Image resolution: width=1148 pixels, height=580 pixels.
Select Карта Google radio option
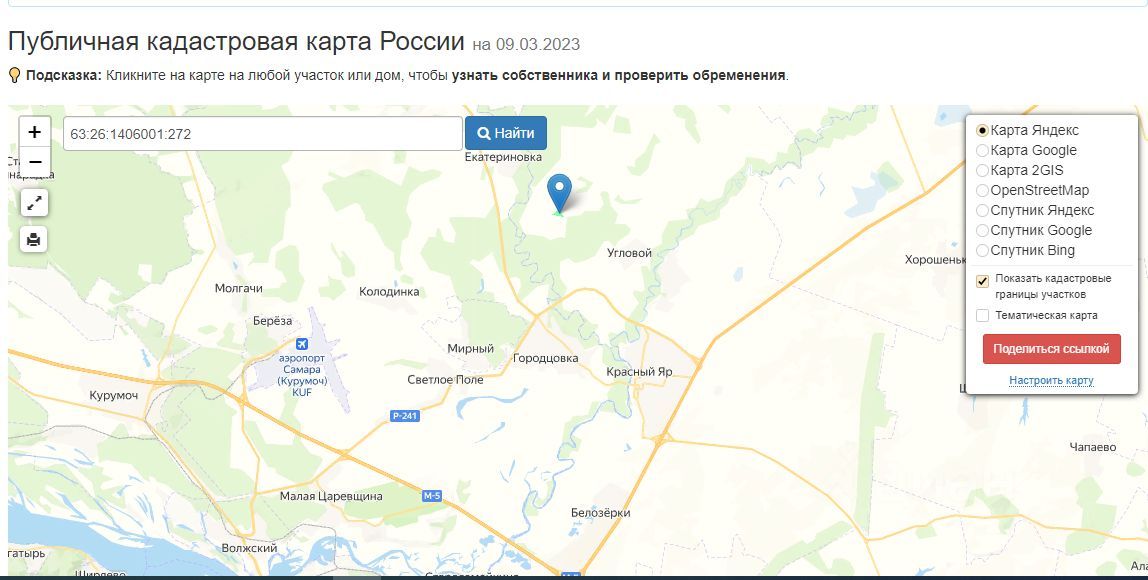983,150
